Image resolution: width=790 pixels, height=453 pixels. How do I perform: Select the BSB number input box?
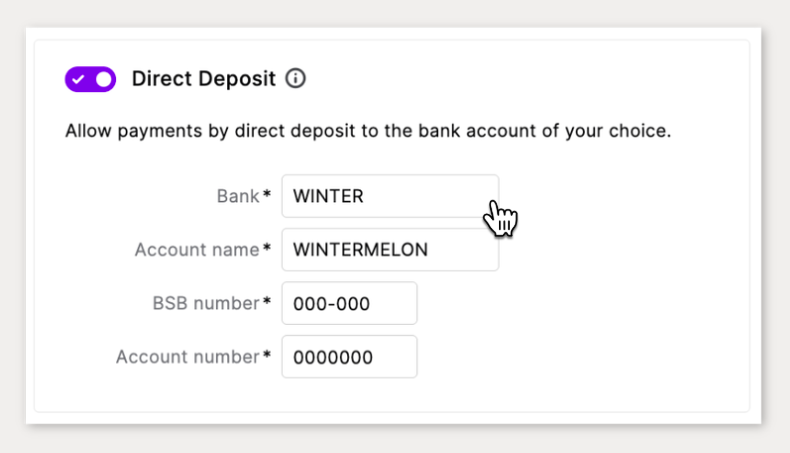tap(349, 303)
